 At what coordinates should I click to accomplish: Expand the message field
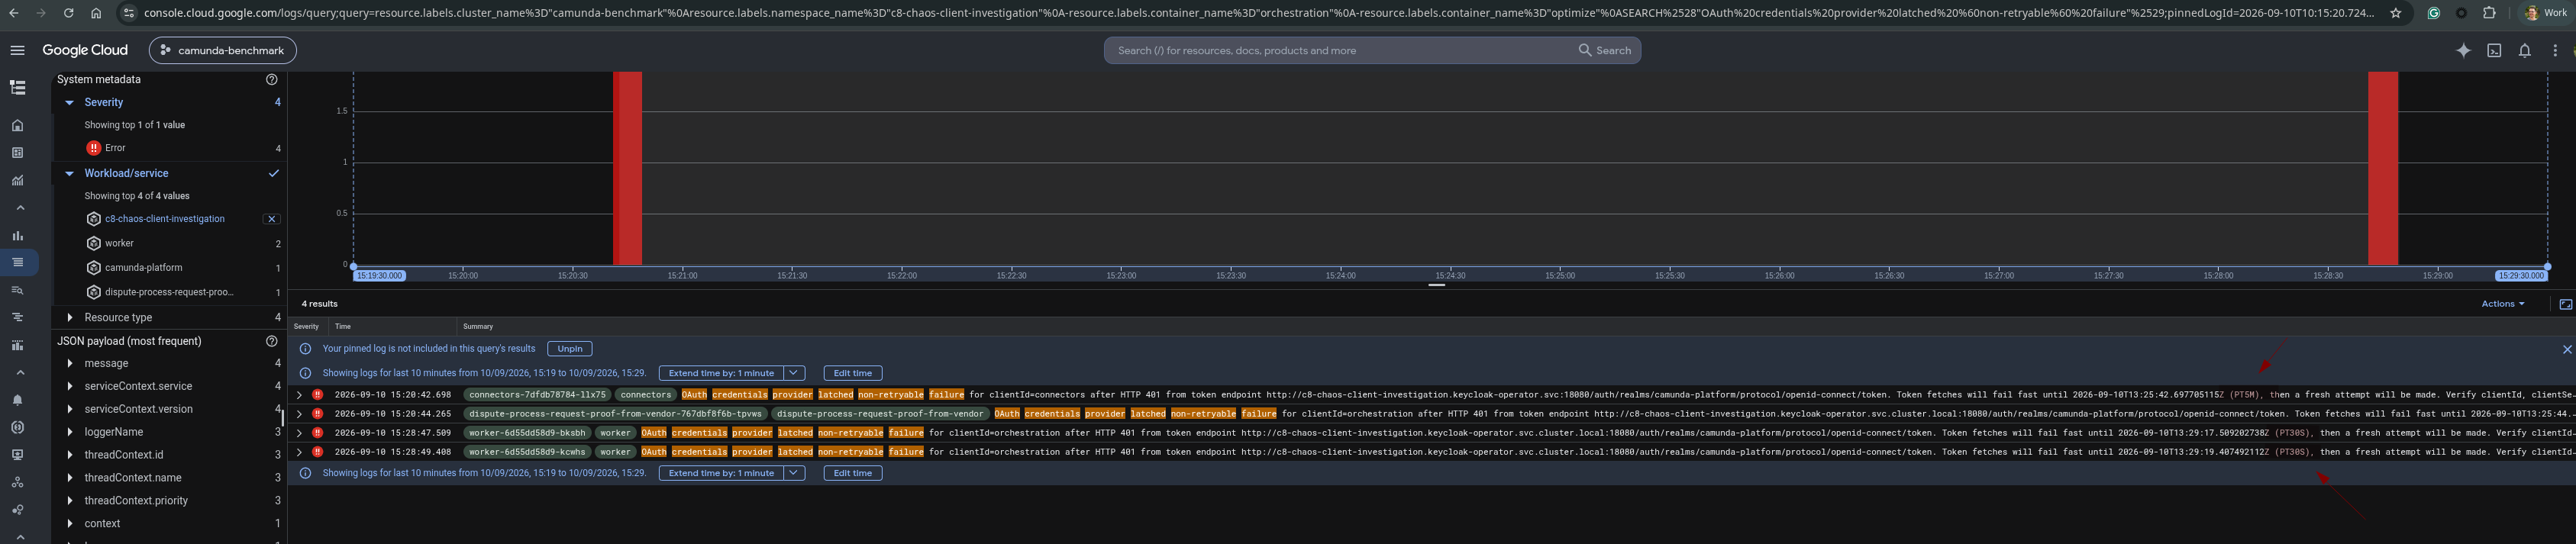pyautogui.click(x=69, y=363)
